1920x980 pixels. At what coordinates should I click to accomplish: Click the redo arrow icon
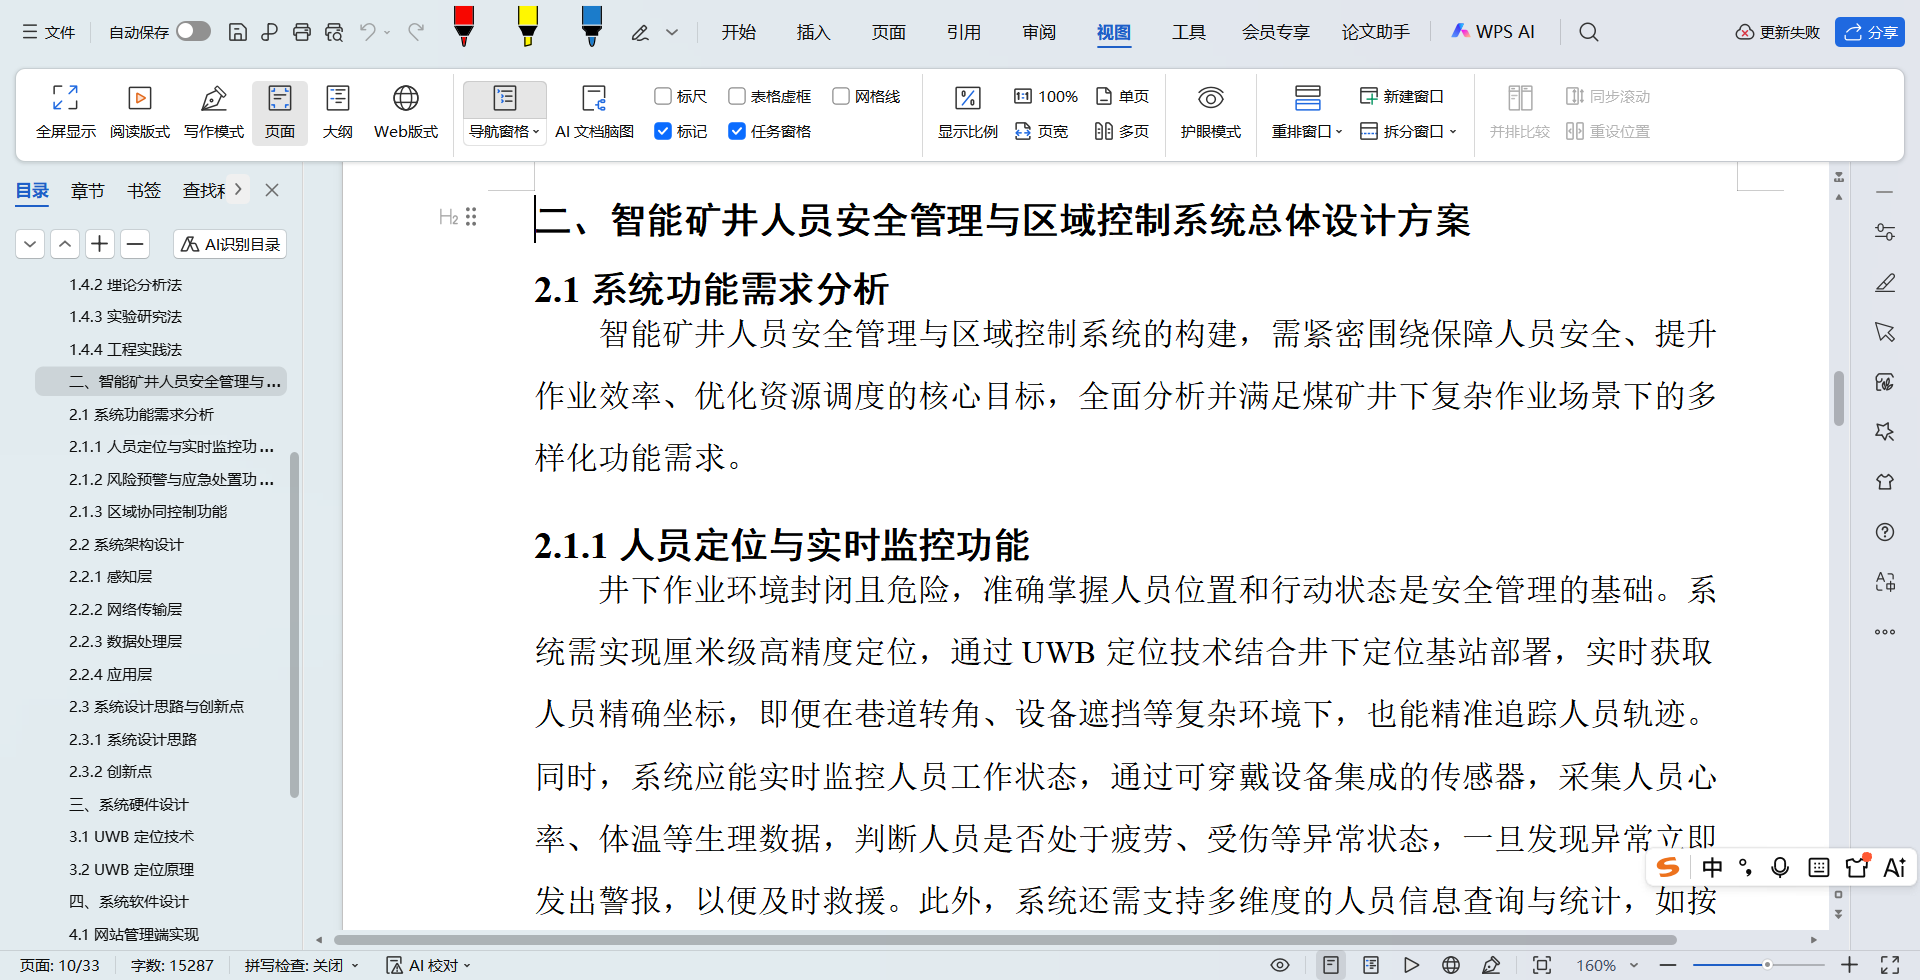(416, 32)
